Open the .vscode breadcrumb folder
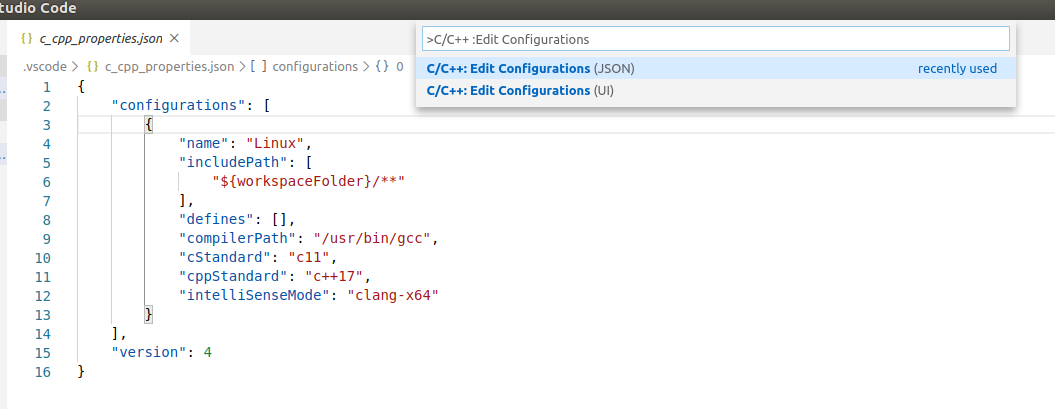Viewport: 1055px width, 409px height. tap(45, 67)
